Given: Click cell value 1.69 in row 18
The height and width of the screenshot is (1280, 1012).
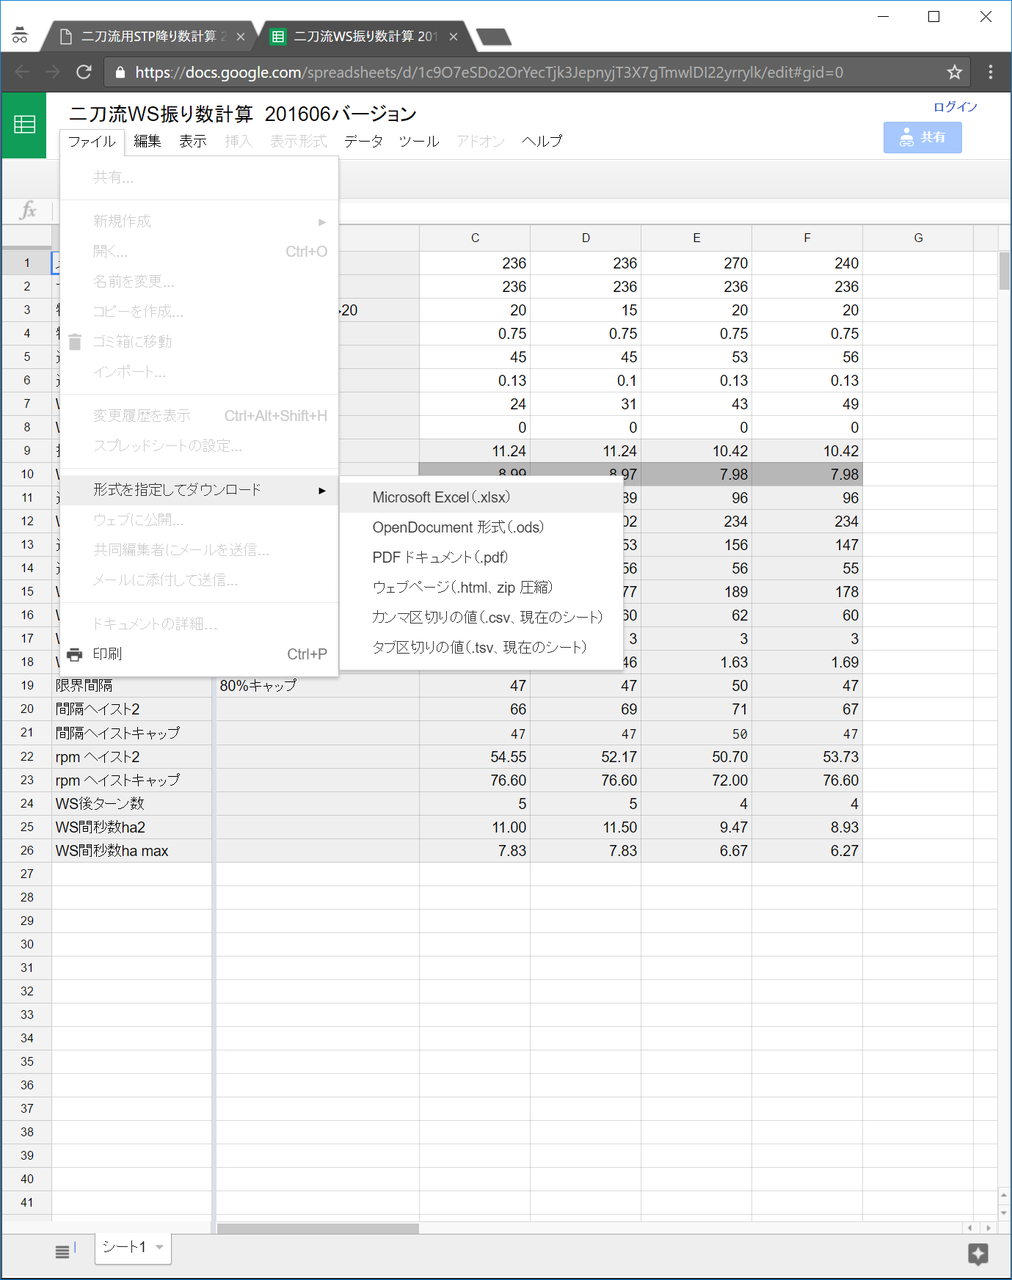Looking at the screenshot, I should click(807, 662).
